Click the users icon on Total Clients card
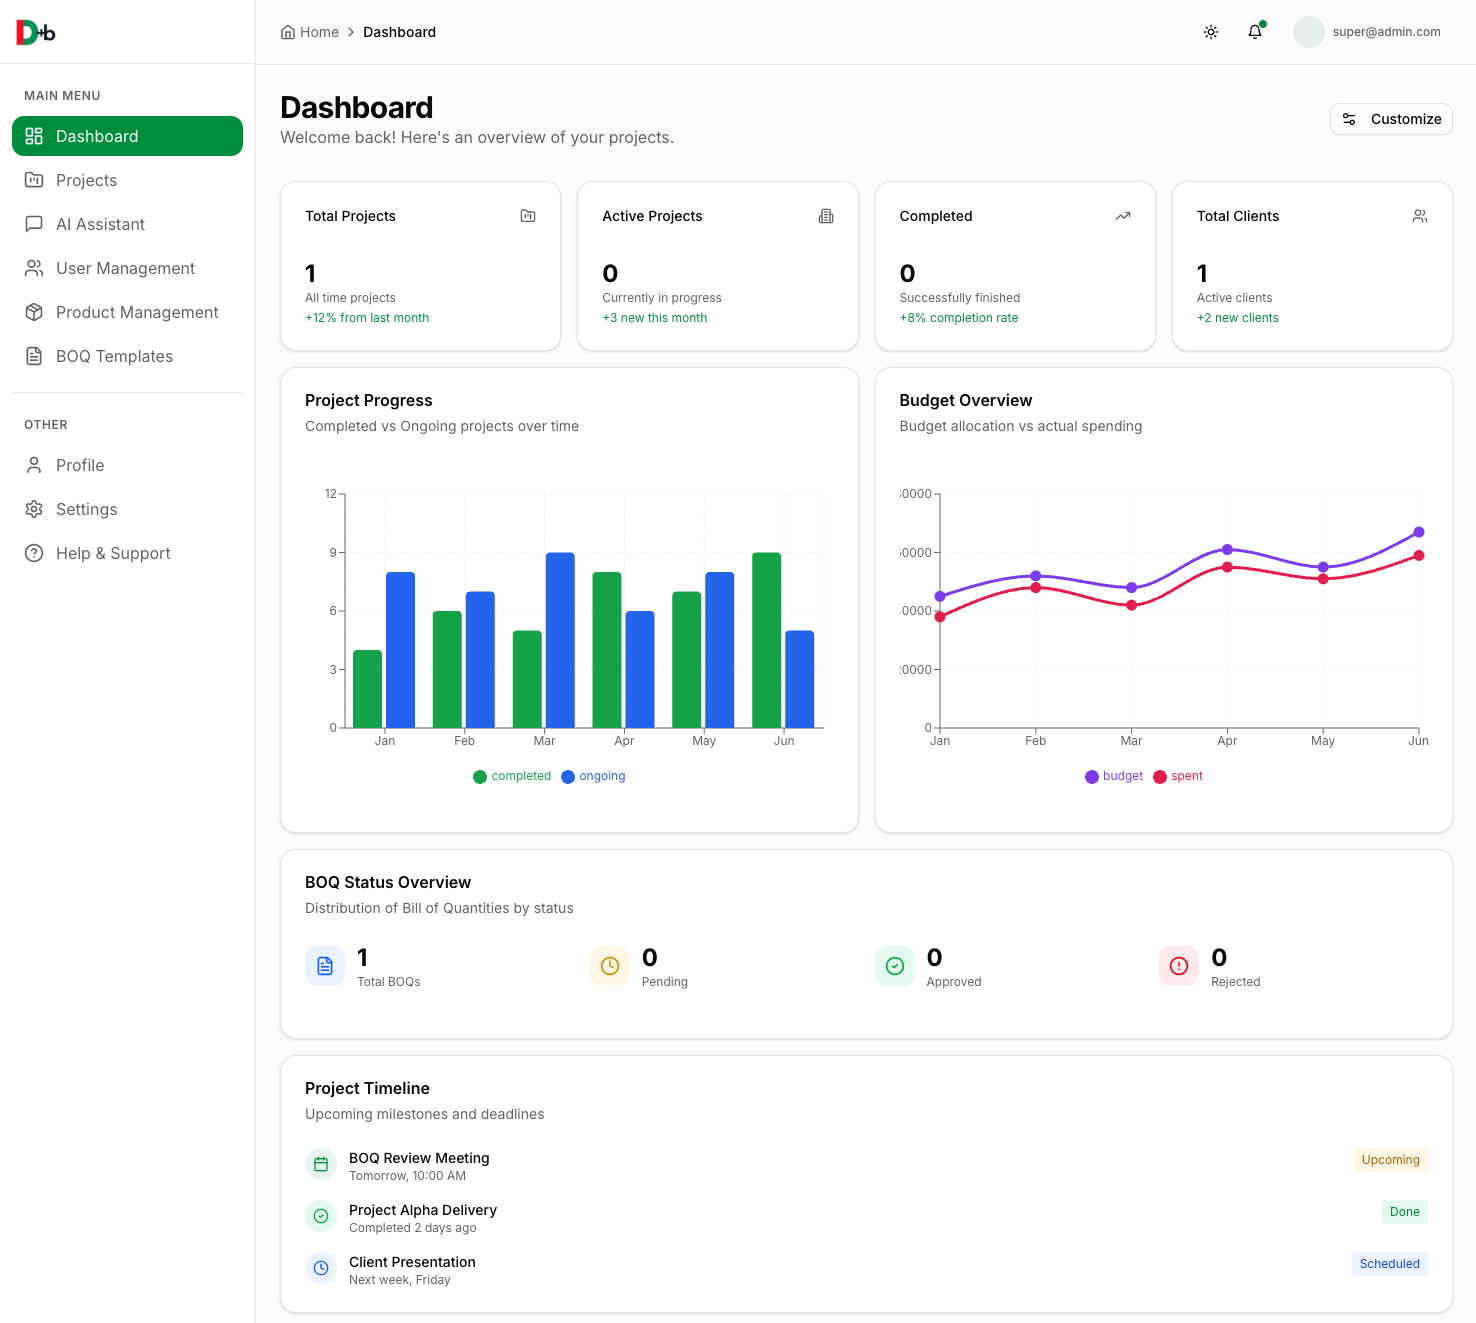The height and width of the screenshot is (1323, 1476). point(1420,216)
